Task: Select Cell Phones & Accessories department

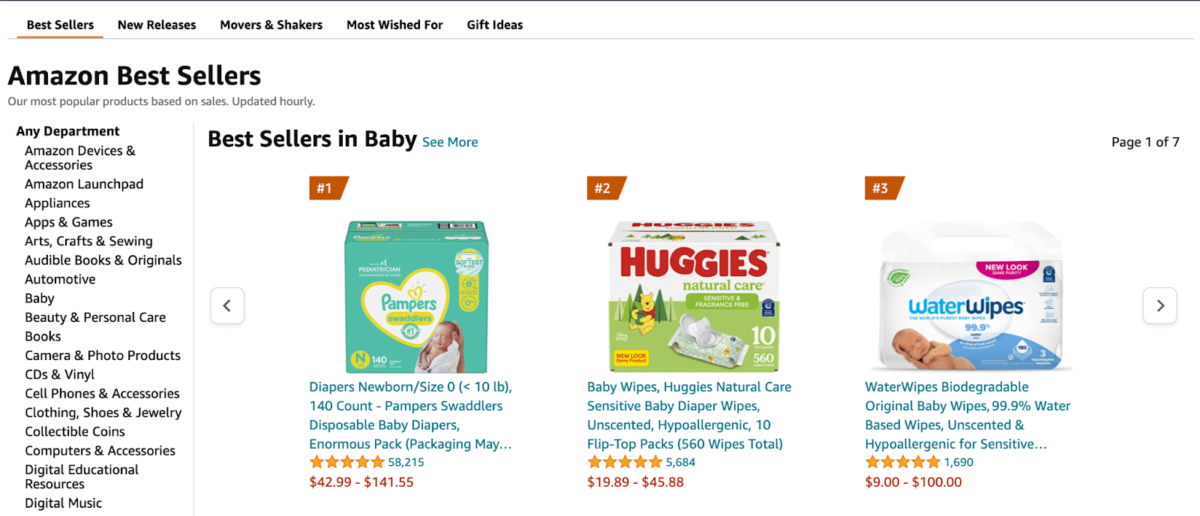Action: click(102, 393)
